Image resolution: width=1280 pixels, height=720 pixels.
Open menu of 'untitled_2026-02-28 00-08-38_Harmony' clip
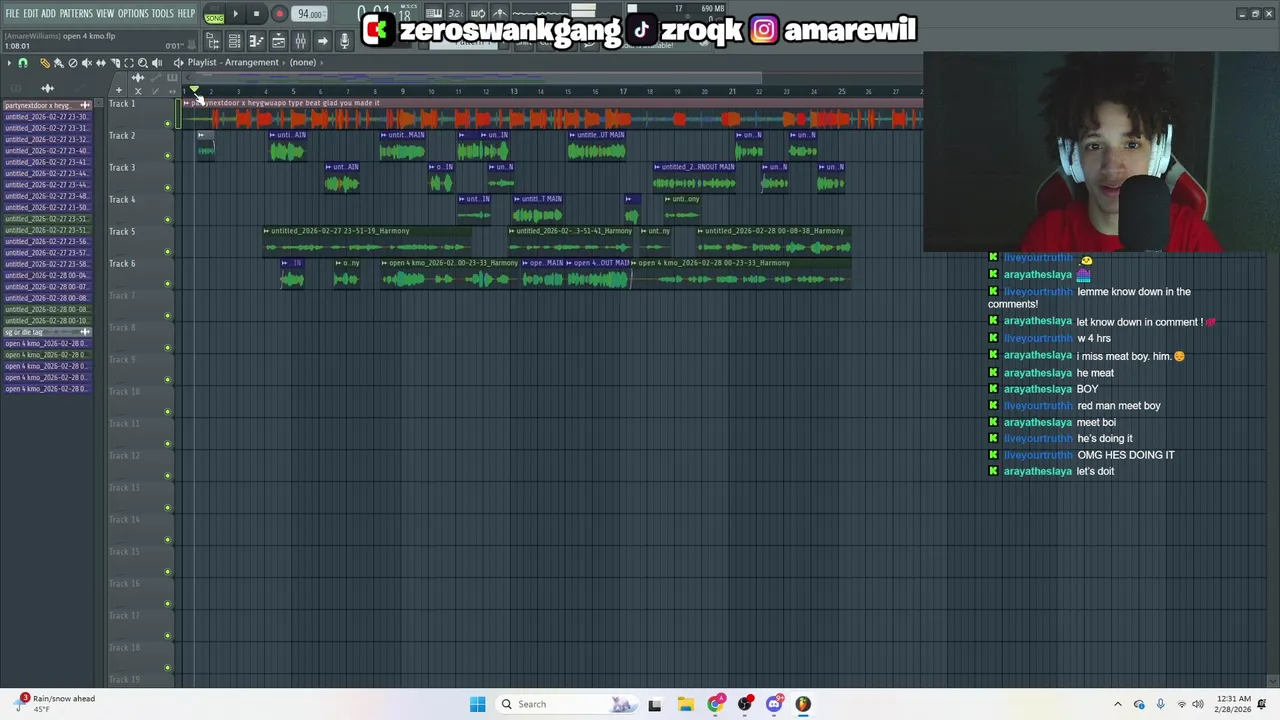coord(700,231)
